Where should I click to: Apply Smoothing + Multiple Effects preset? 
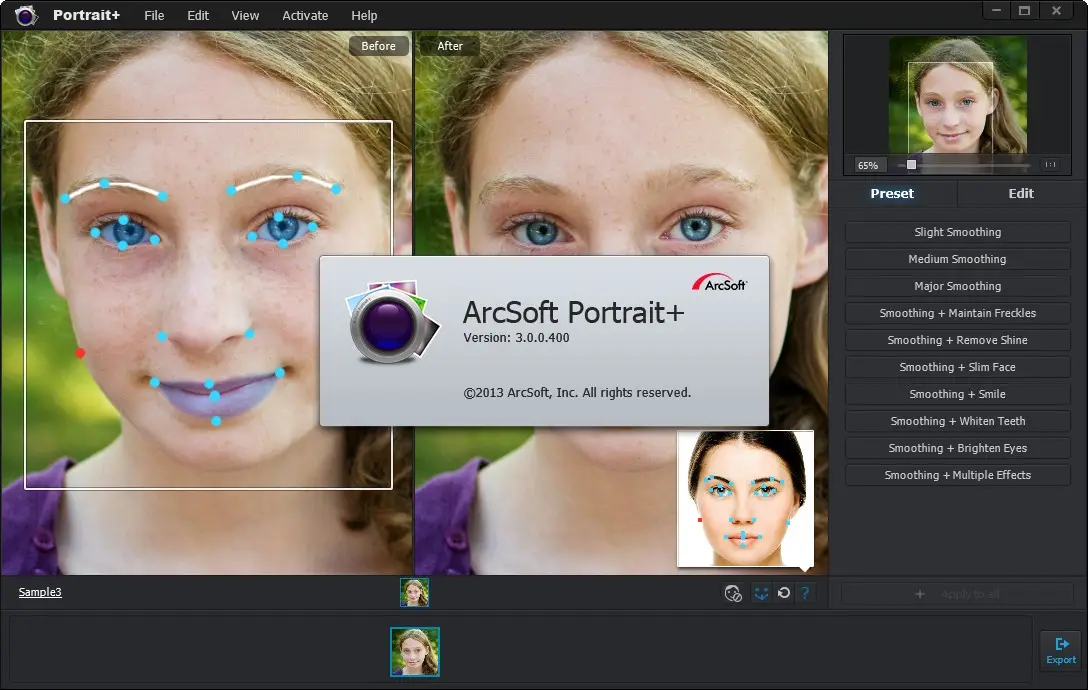(958, 476)
